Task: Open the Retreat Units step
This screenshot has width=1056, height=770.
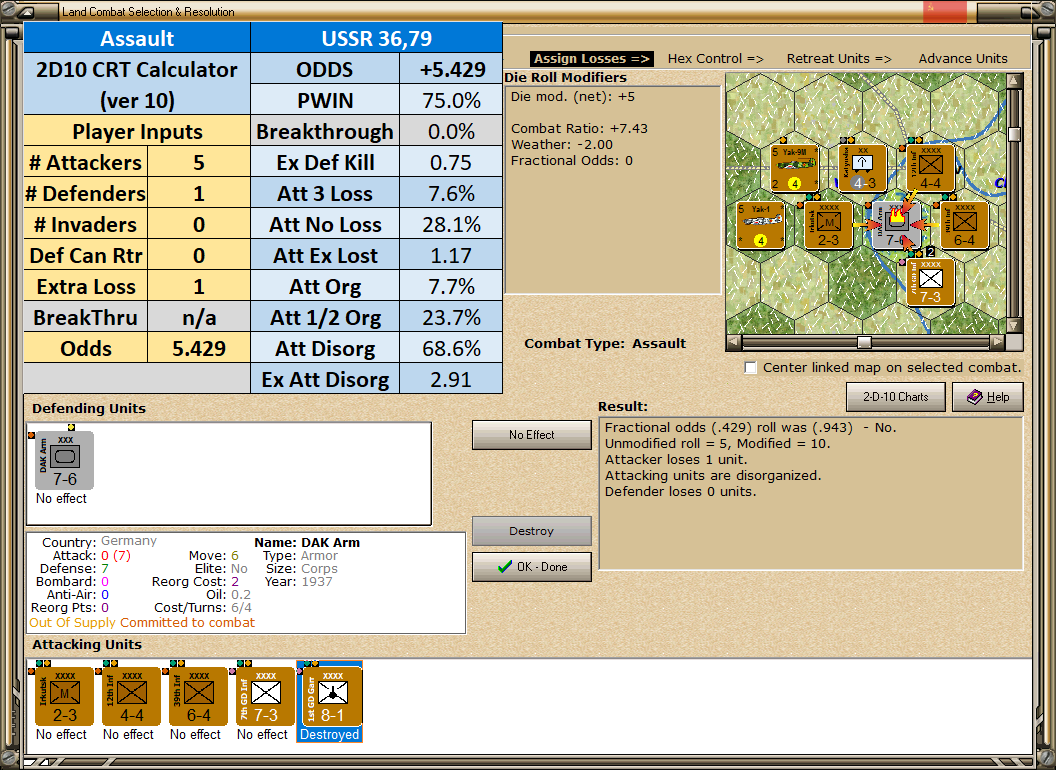Action: click(839, 59)
